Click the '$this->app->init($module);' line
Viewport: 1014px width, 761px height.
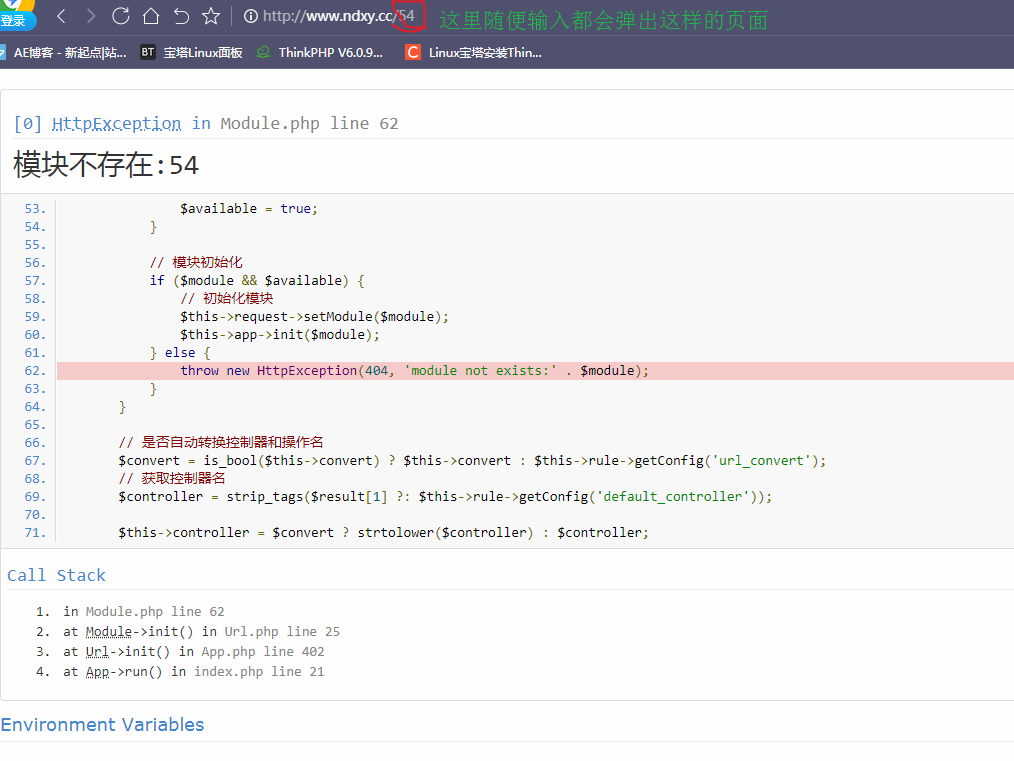tap(280, 335)
